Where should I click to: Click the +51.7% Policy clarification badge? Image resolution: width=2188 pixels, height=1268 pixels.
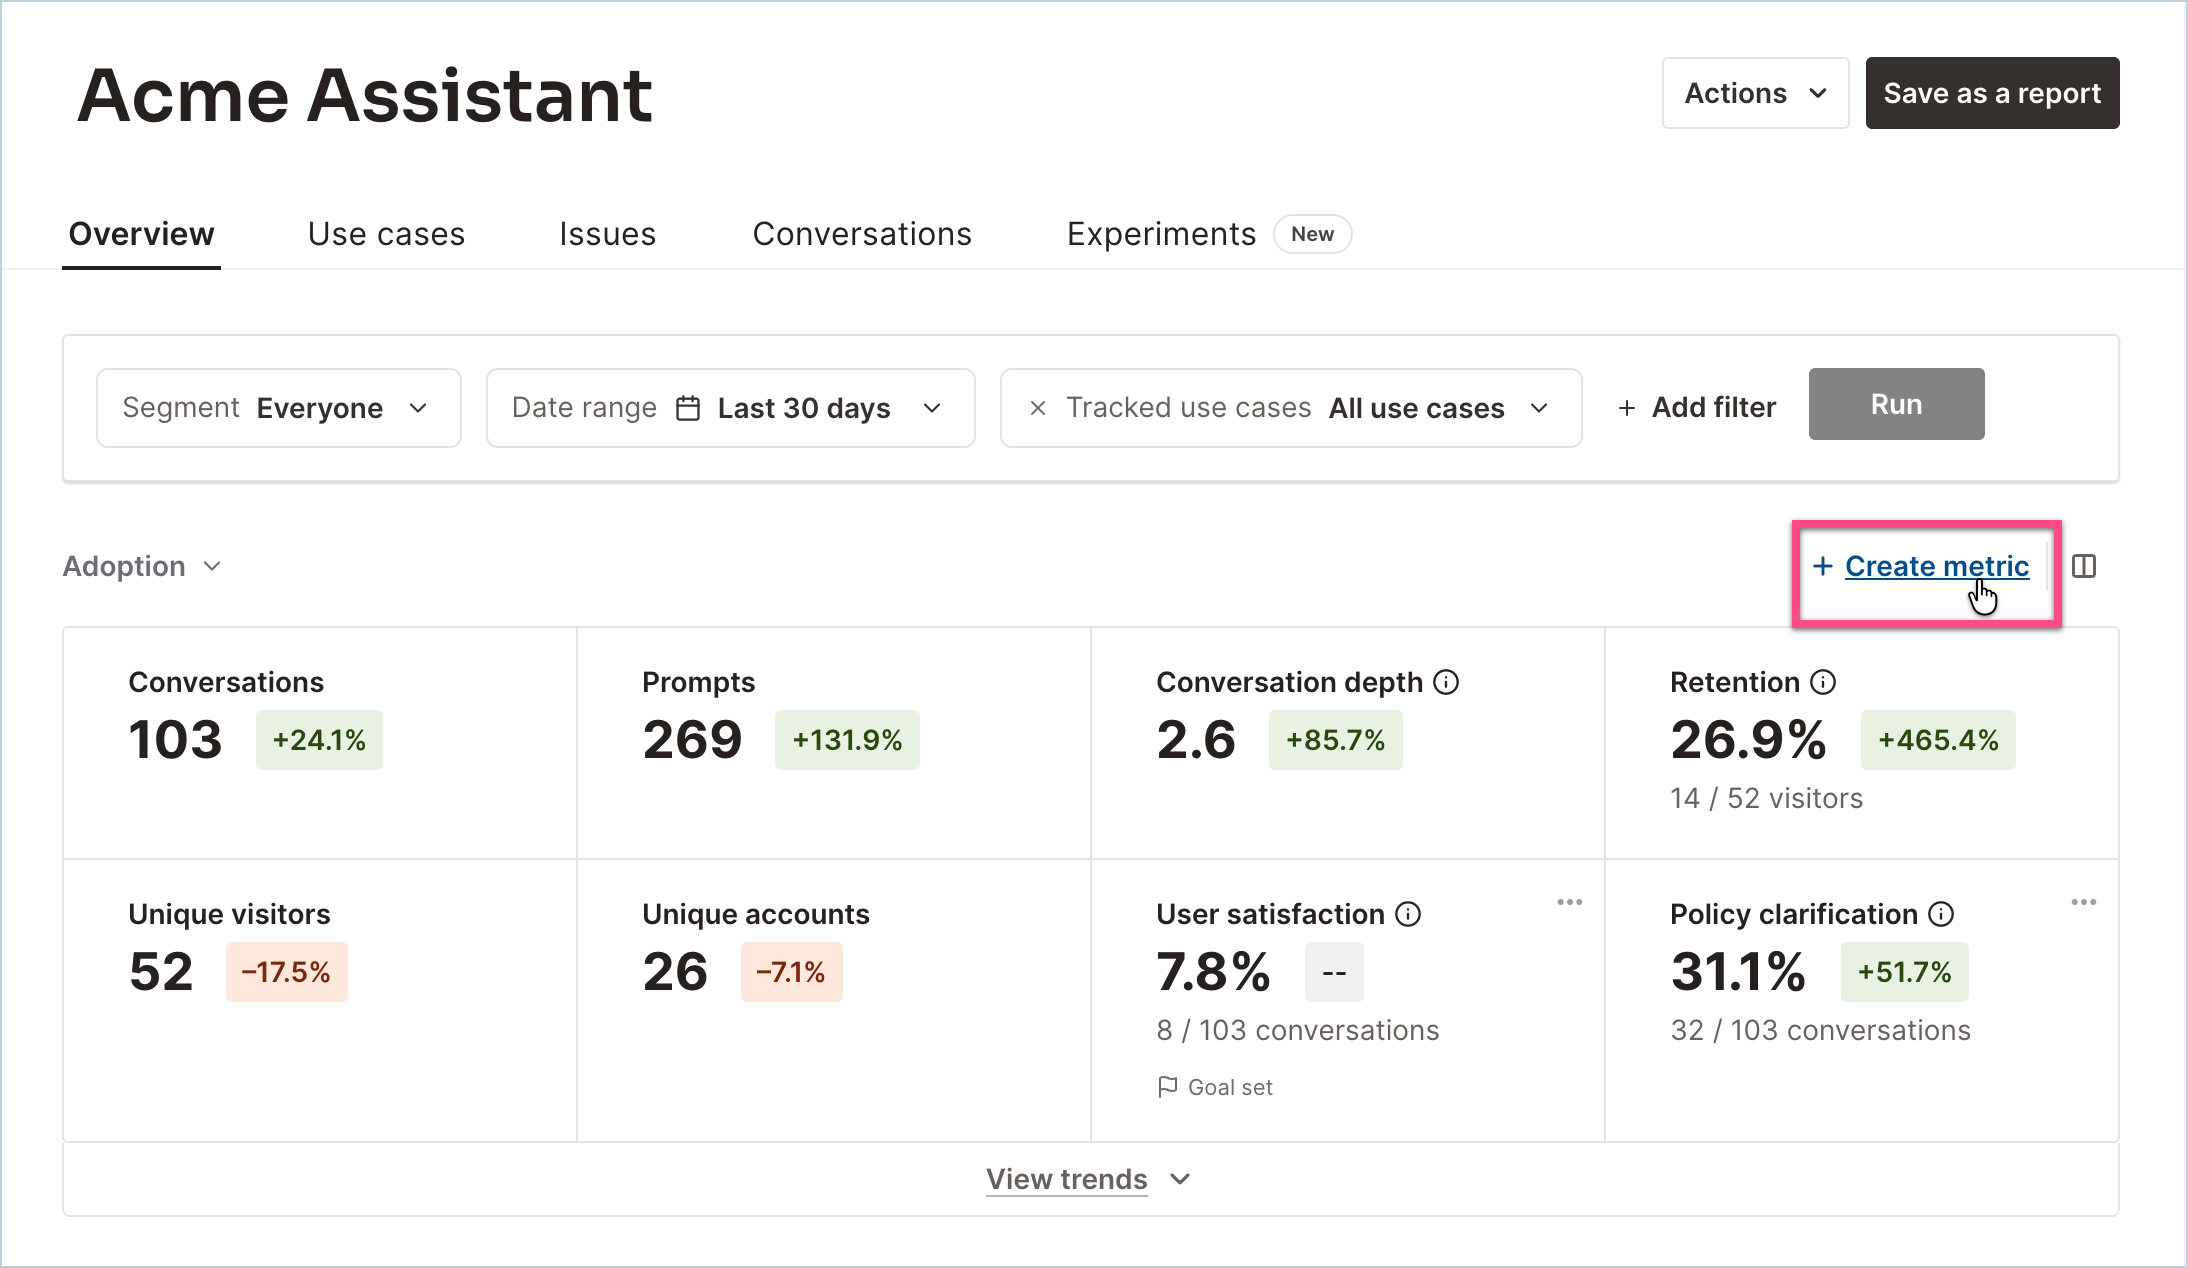tap(1904, 972)
